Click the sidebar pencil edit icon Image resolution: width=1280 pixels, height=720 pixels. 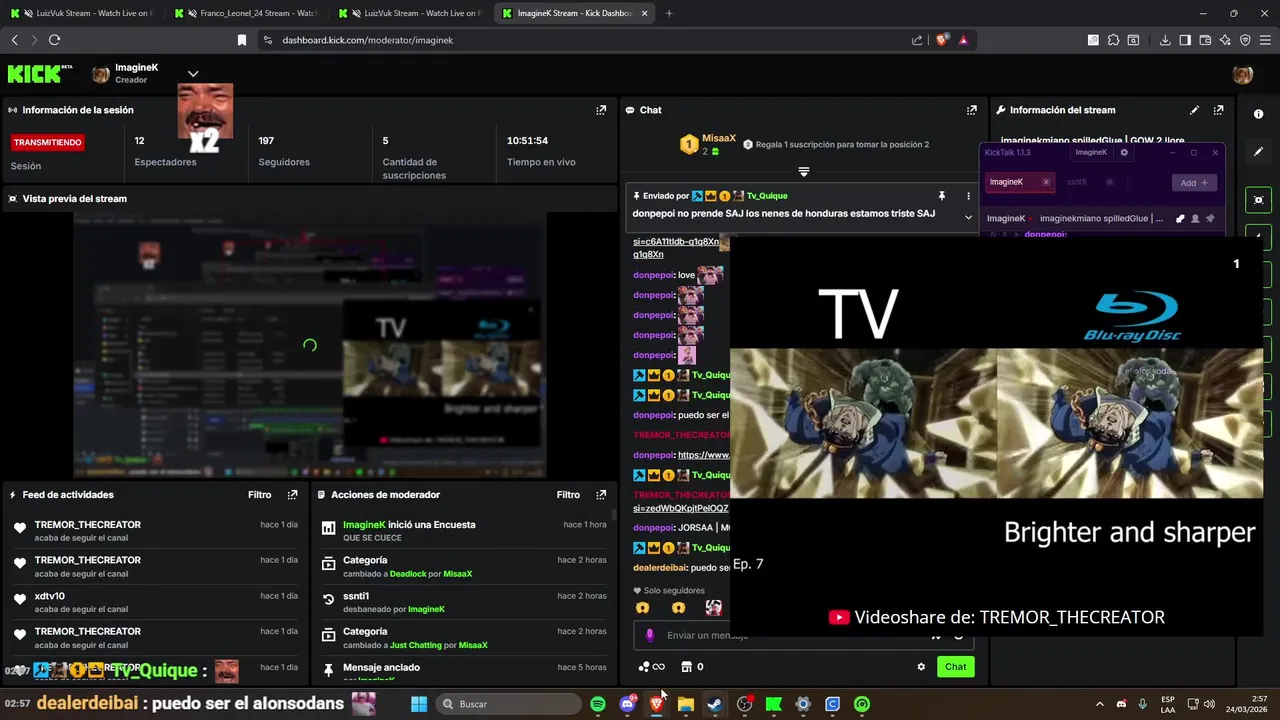coord(1258,152)
